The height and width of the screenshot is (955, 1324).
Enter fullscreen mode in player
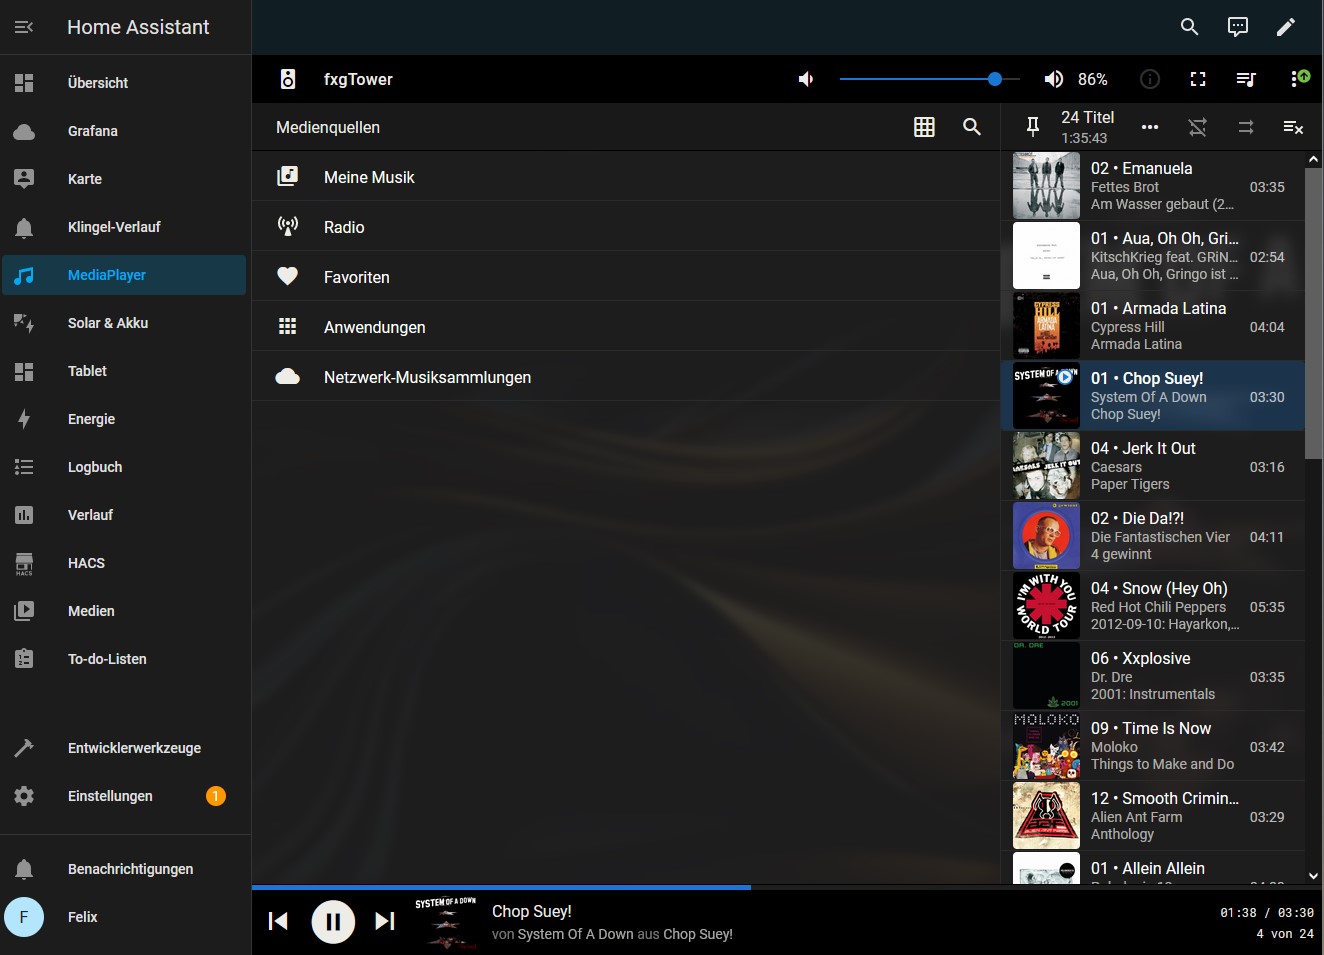(1198, 79)
